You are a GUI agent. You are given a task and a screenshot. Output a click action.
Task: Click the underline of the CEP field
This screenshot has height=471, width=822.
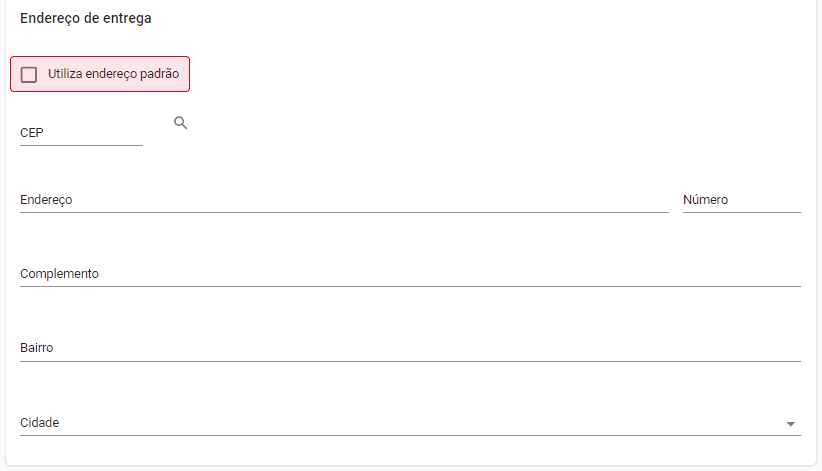[81, 145]
